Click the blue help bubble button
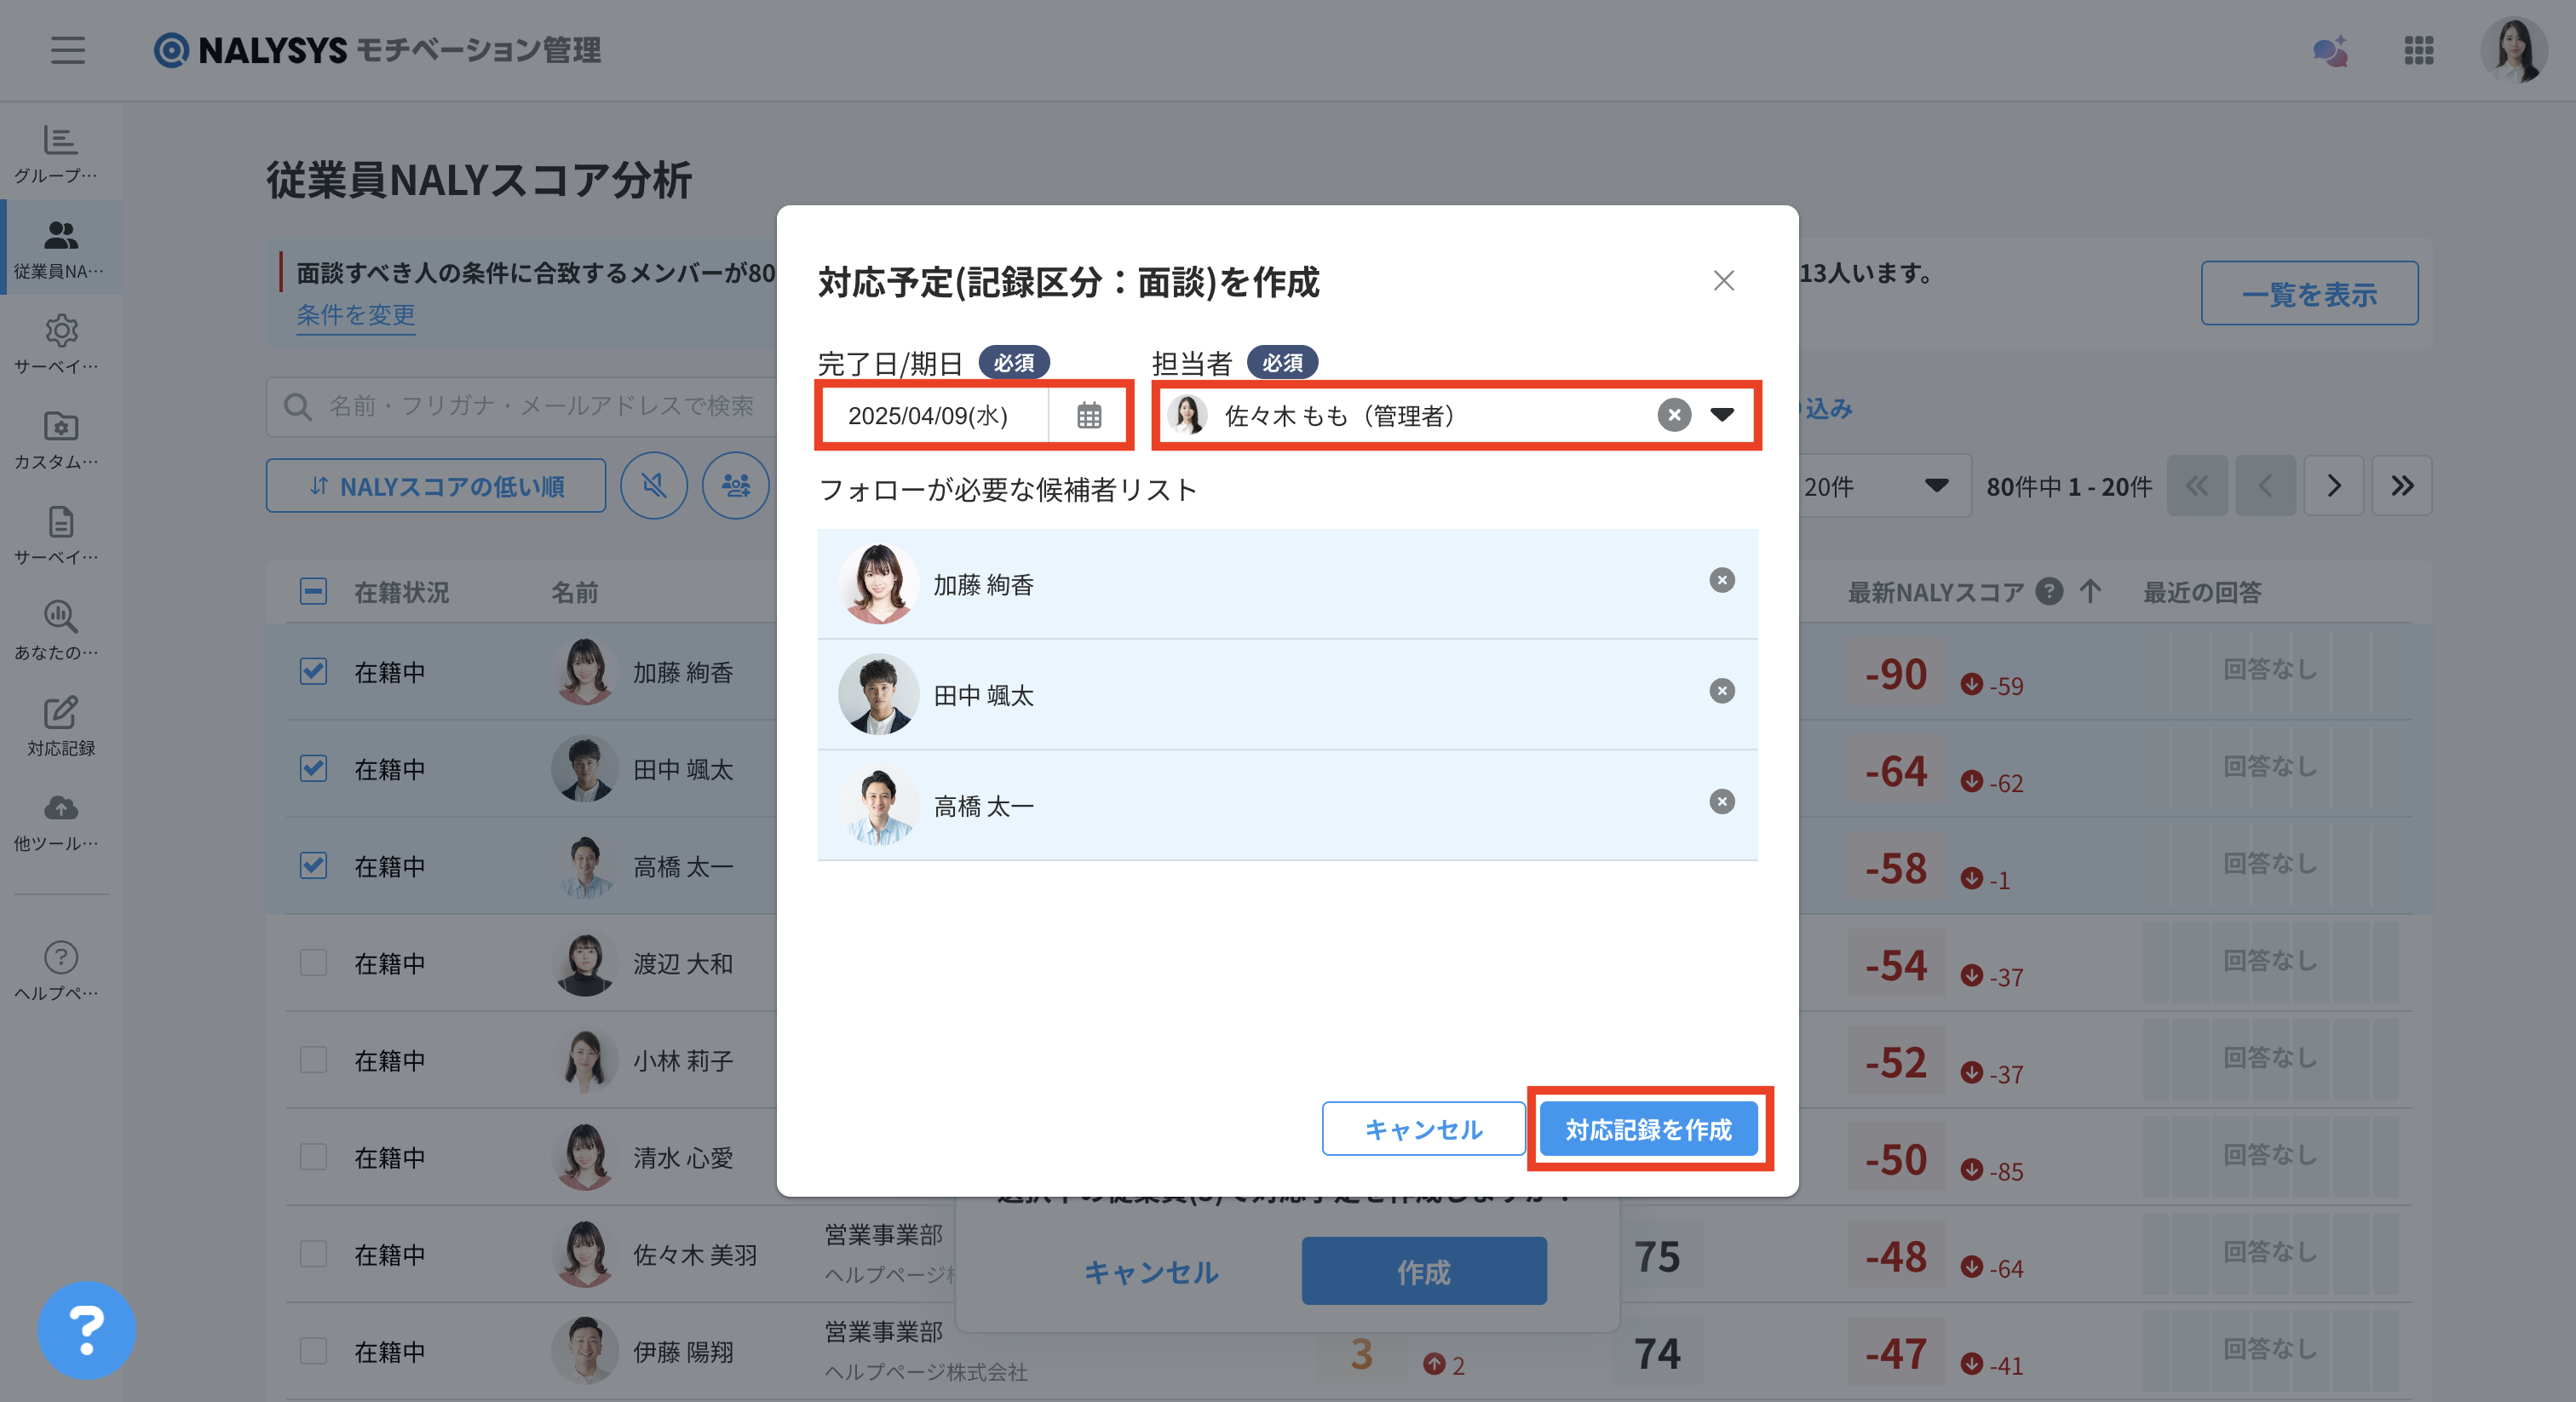The image size is (2576, 1402). (87, 1330)
